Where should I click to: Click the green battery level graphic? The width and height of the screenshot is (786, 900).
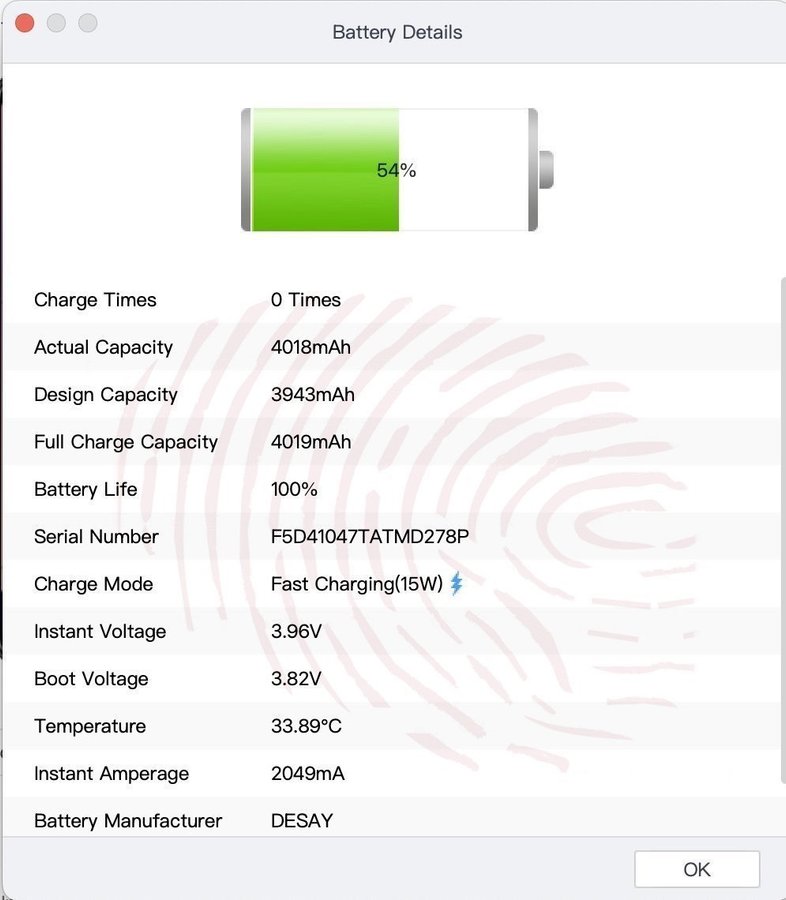coord(325,170)
